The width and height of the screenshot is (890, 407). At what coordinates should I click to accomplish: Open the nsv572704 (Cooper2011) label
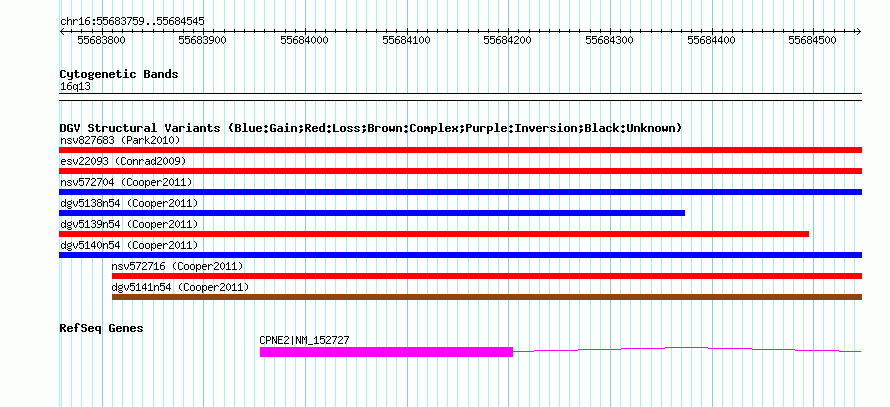pos(126,182)
